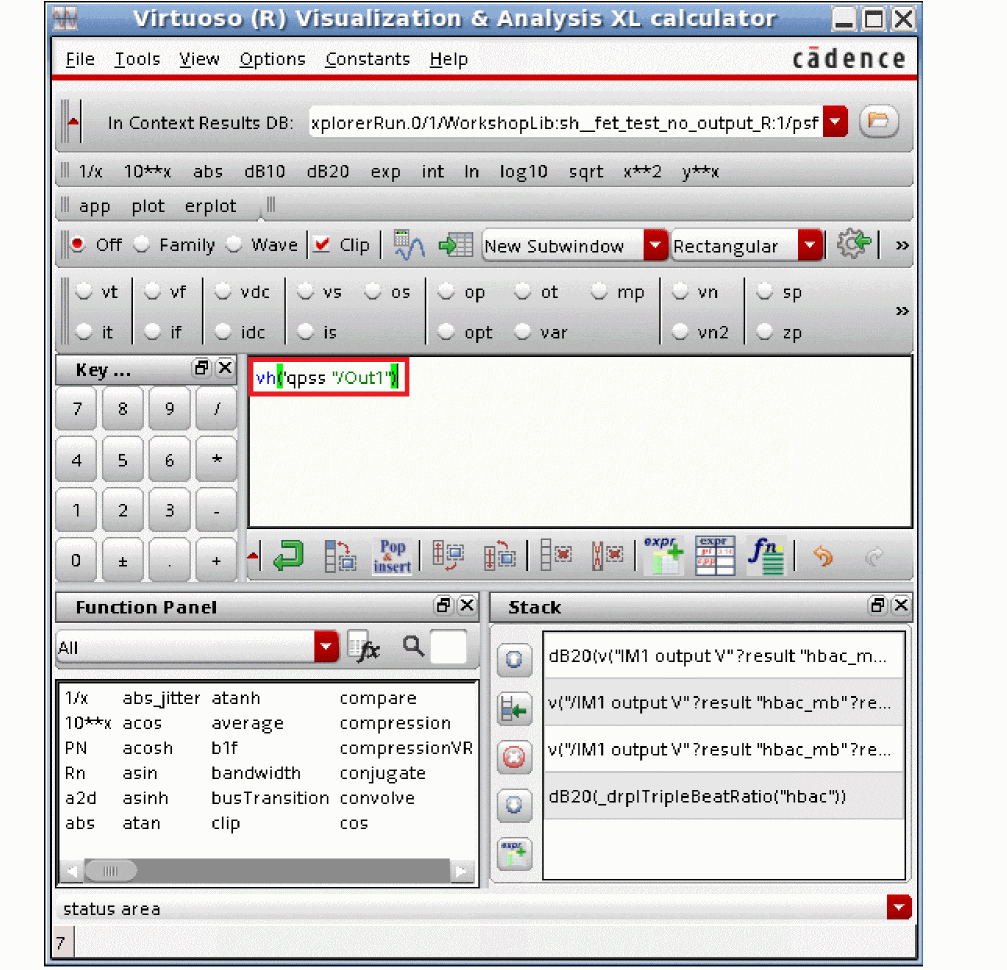1007x970 pixels.
Task: Open the Options menu
Action: (x=272, y=59)
